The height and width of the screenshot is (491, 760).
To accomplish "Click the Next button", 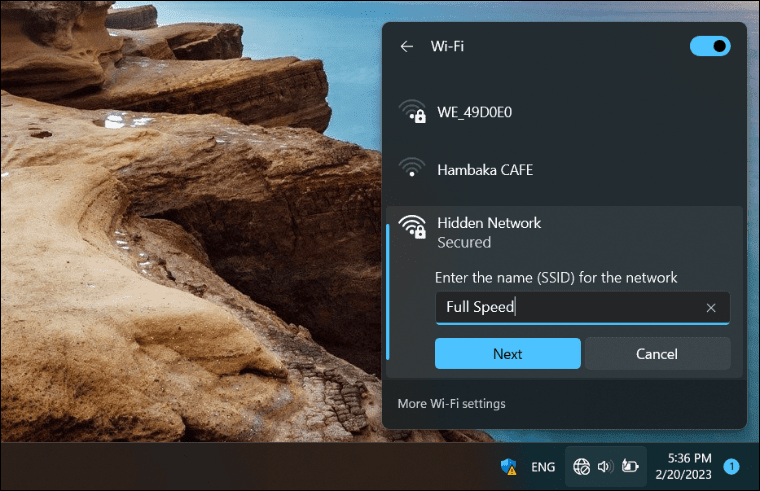I will click(x=507, y=354).
